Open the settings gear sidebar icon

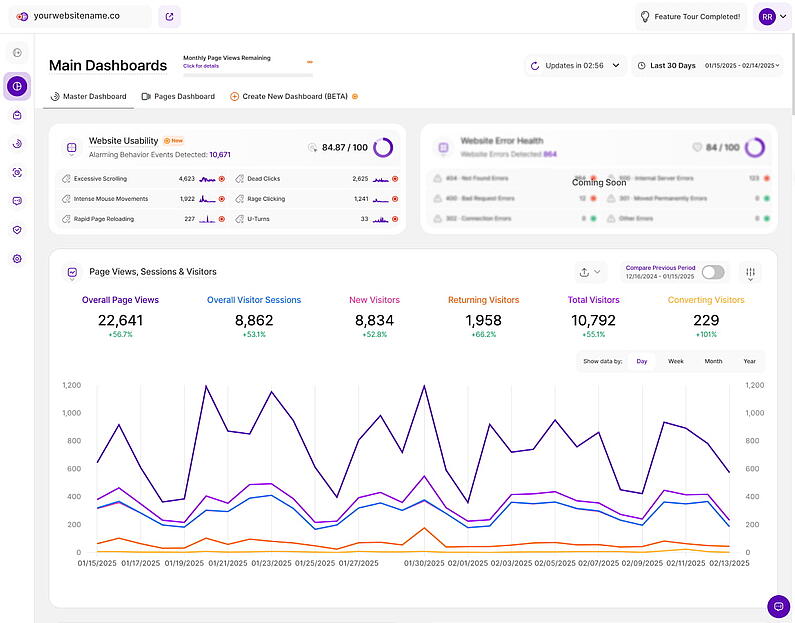17,259
